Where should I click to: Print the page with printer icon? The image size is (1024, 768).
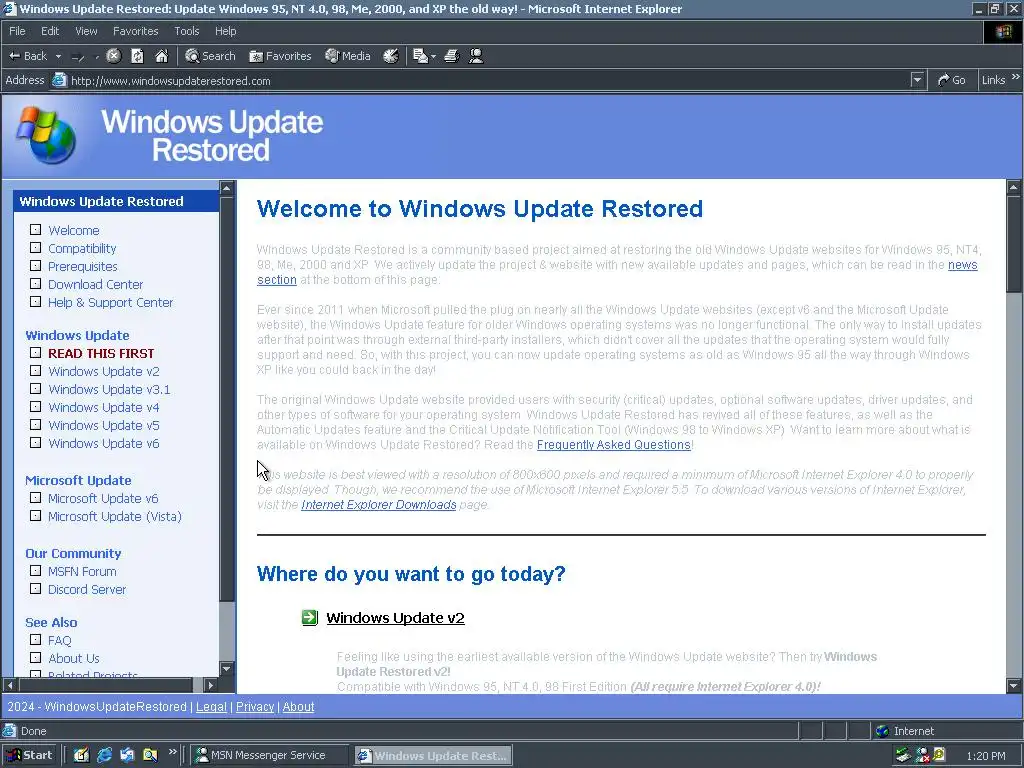pos(451,56)
